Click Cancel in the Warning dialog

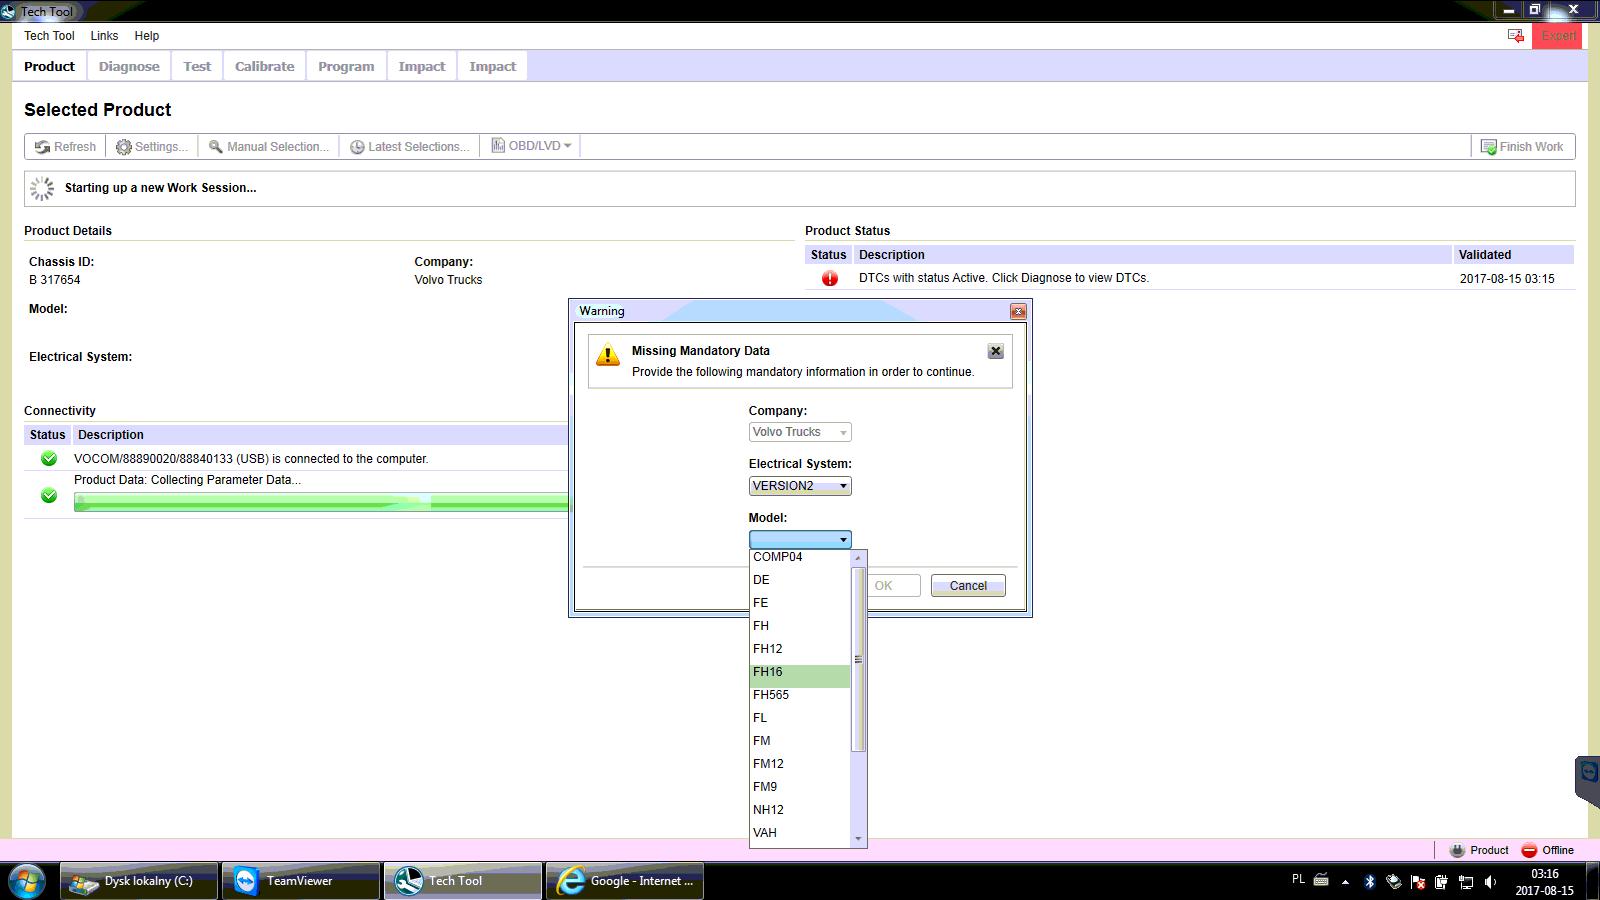coord(968,586)
